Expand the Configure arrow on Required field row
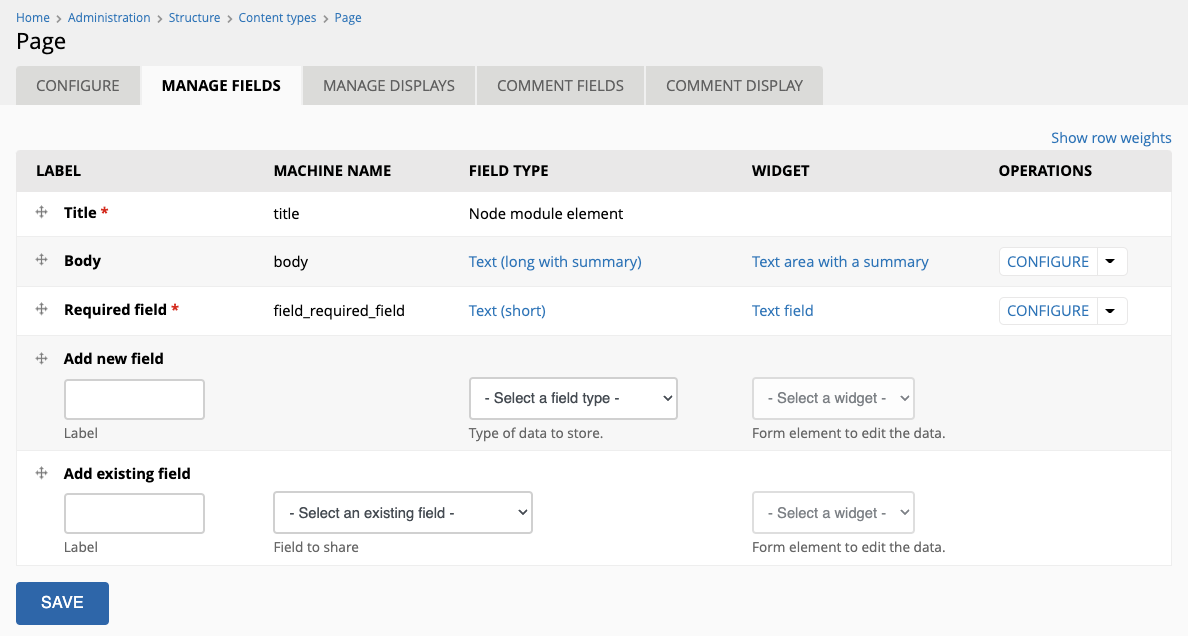Screen dimensions: 1188x636 pyautogui.click(x=1111, y=310)
